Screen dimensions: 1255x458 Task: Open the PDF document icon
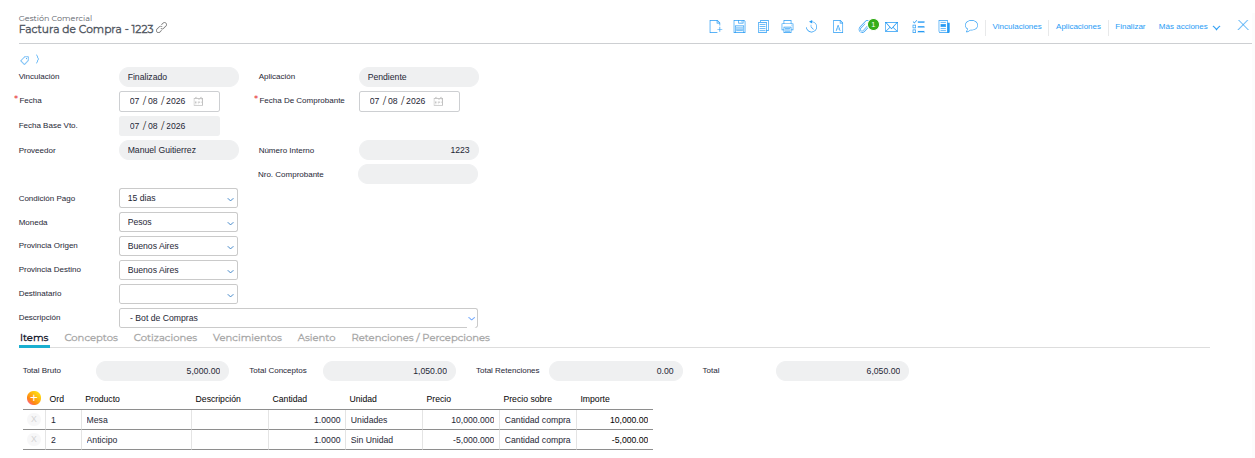(837, 27)
